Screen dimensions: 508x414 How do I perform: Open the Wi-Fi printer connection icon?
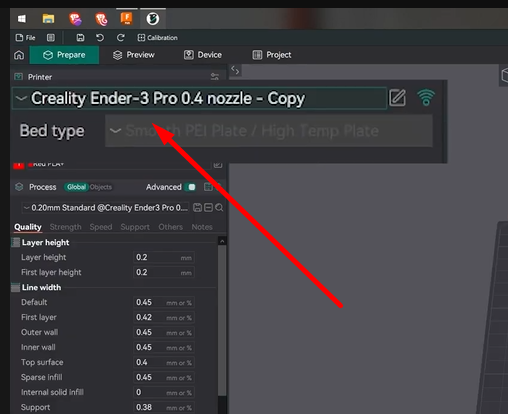[426, 98]
